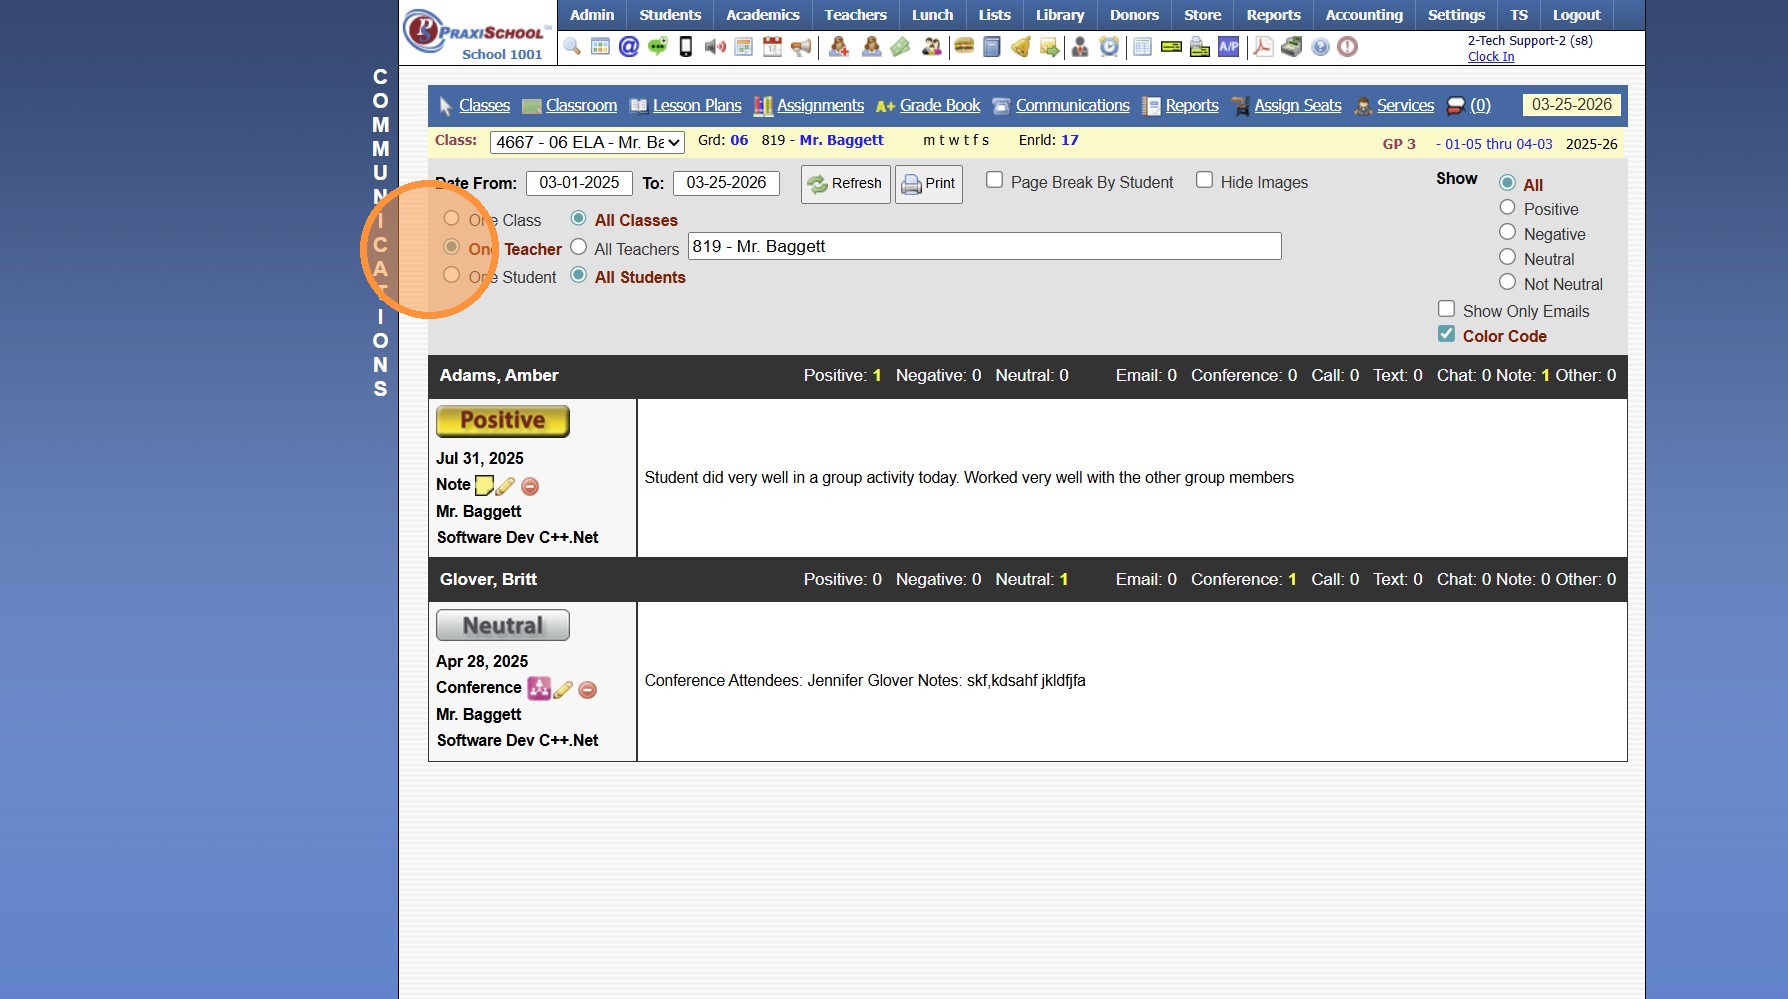Select the All Classes radio button
1788x999 pixels.
point(578,218)
